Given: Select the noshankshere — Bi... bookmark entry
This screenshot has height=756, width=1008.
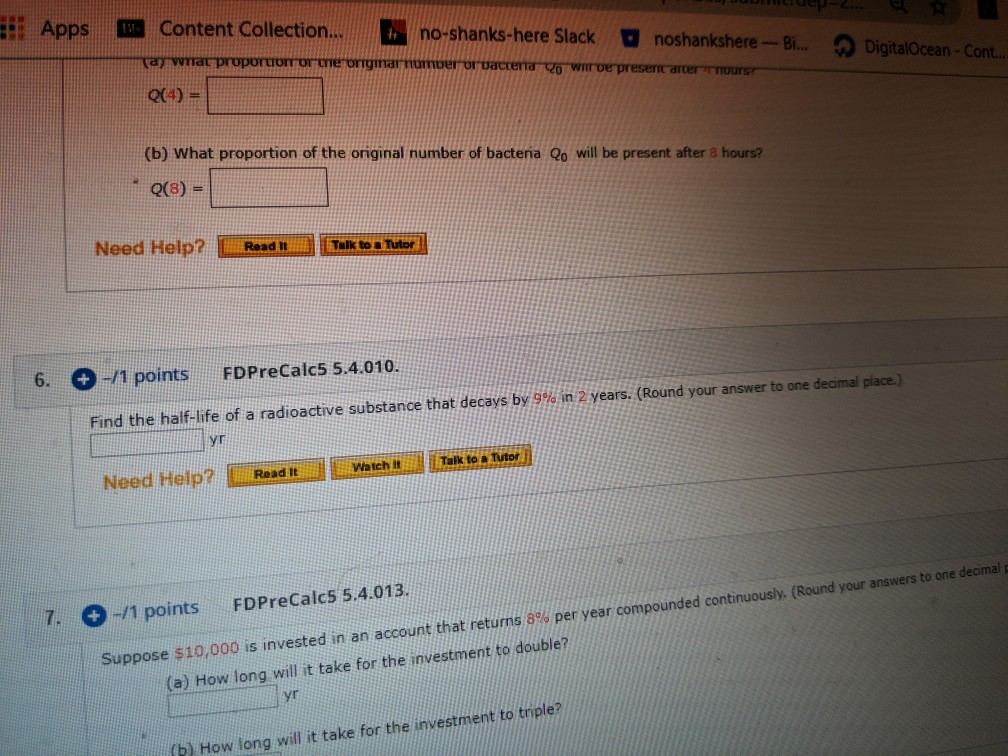Looking at the screenshot, I should pyautogui.click(x=710, y=38).
